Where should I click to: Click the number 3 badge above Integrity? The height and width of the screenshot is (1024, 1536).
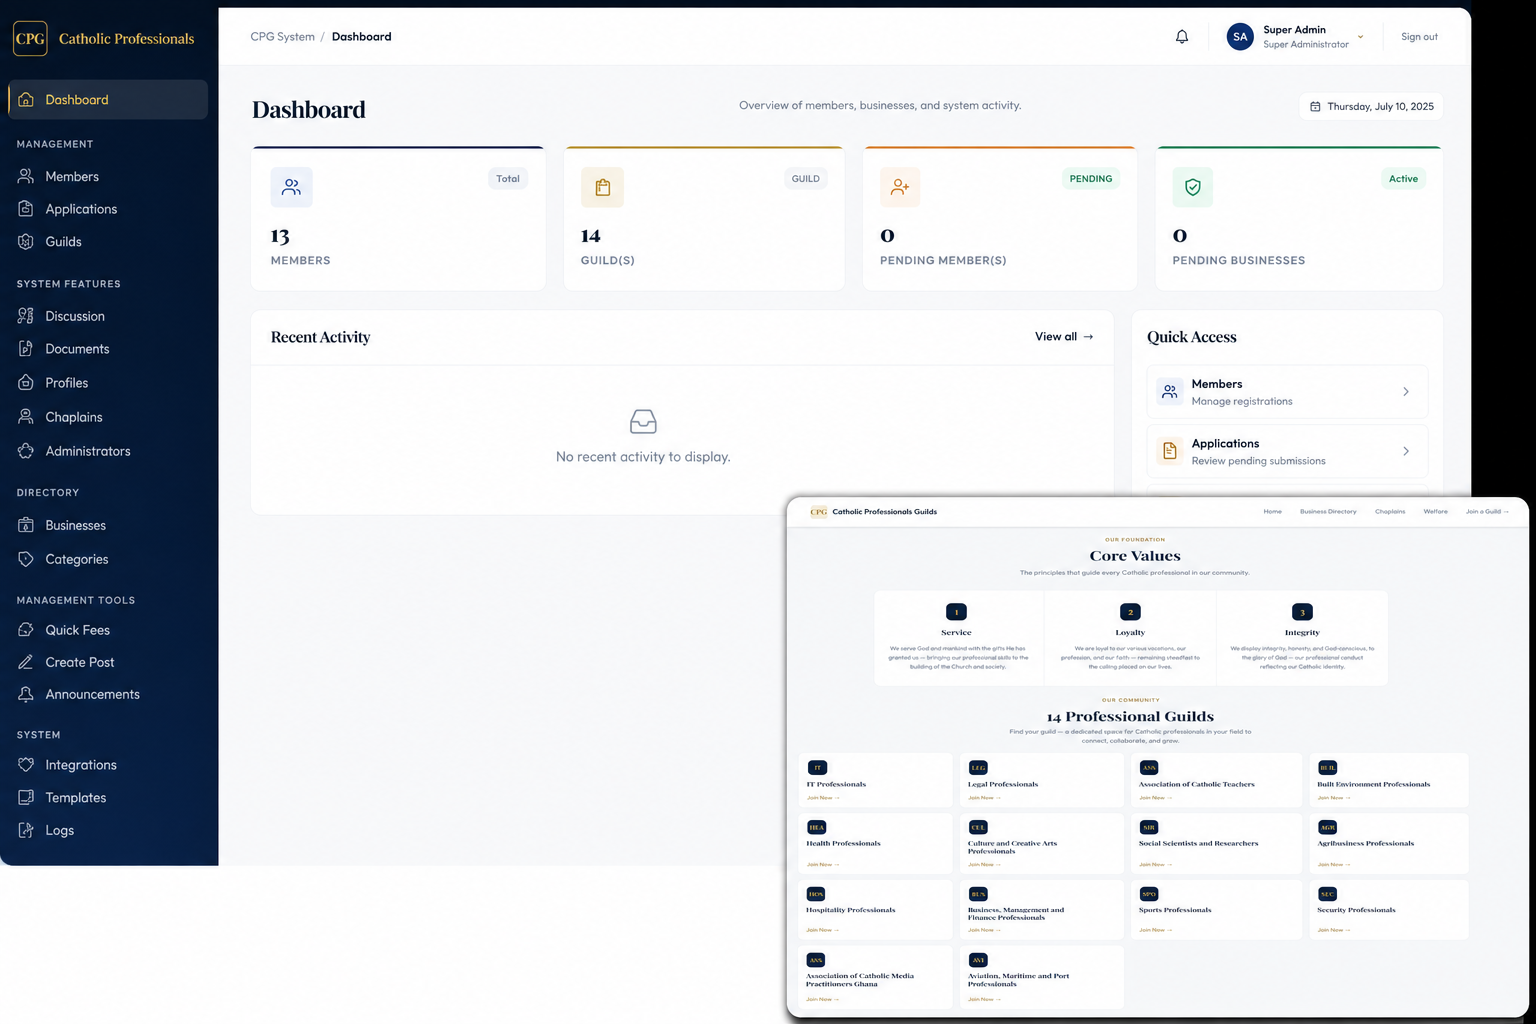click(1302, 612)
